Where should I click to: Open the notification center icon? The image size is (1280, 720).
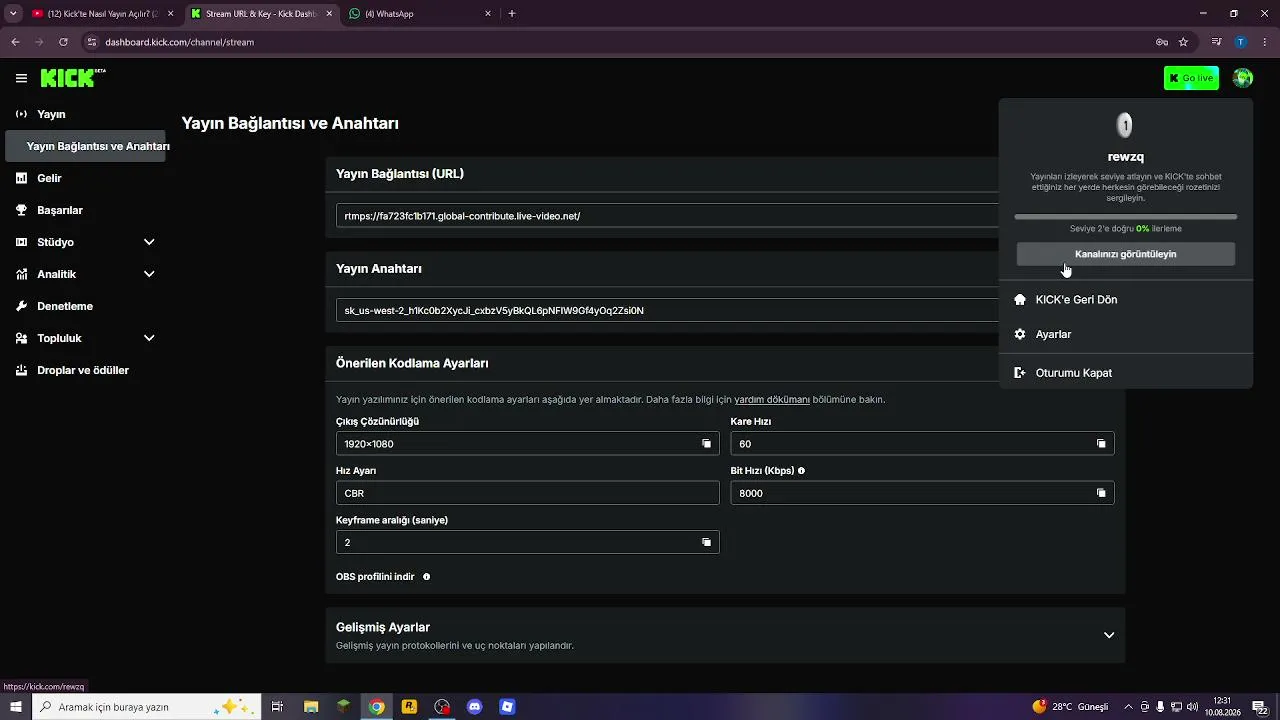(x=1260, y=707)
